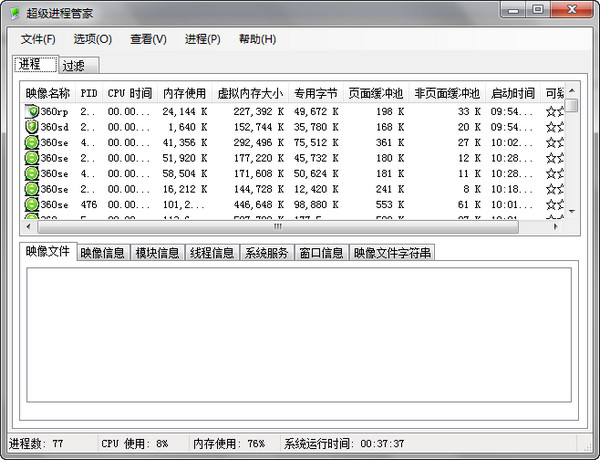Select the 系统服务 tab
This screenshot has width=600, height=460.
point(267,253)
